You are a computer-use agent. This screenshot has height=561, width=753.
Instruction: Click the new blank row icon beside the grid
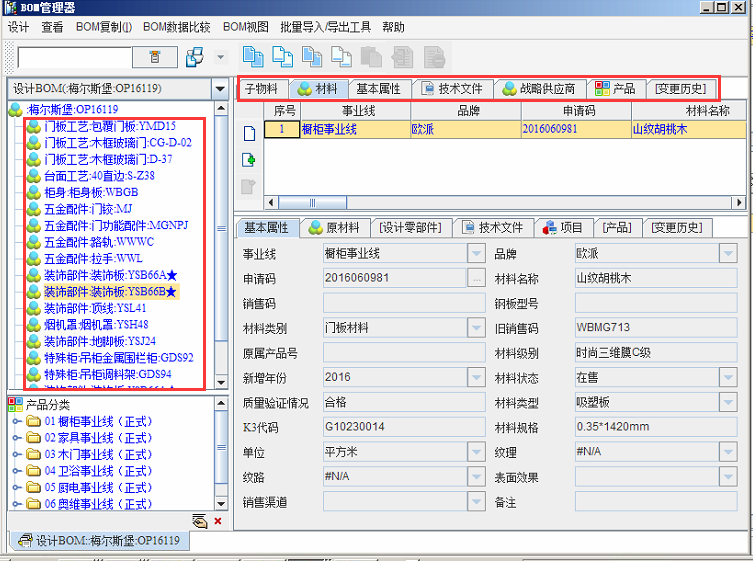point(250,133)
